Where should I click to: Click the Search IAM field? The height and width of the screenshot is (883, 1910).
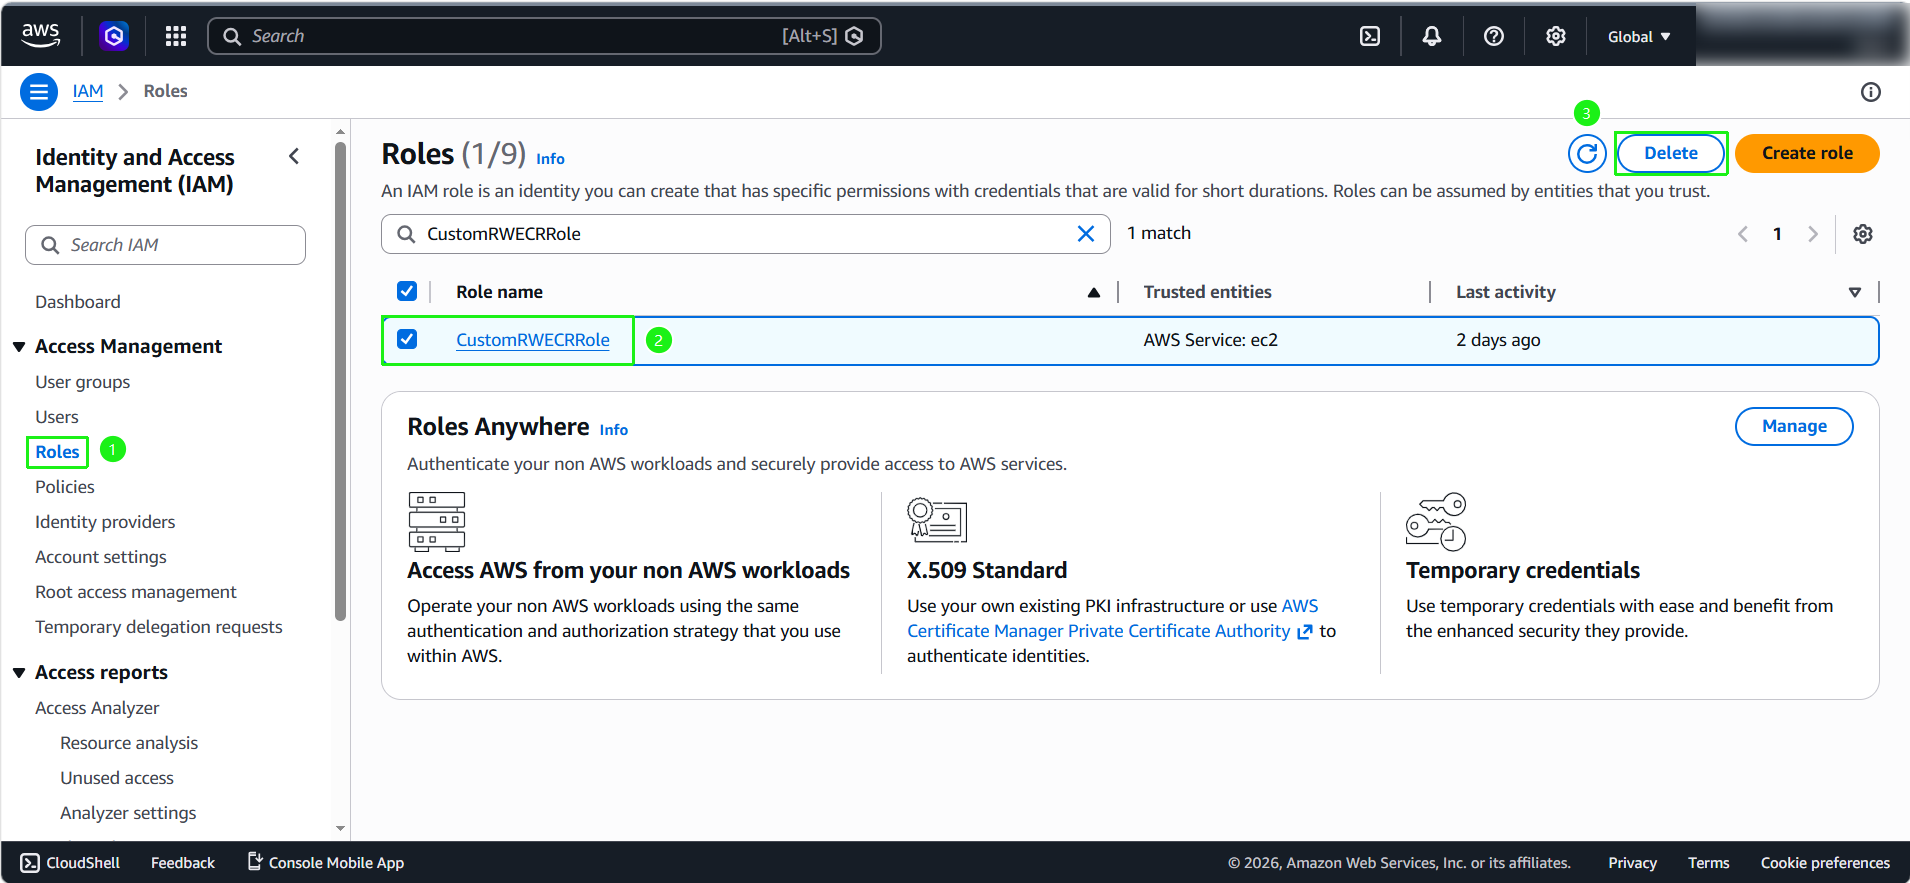pyautogui.click(x=165, y=245)
